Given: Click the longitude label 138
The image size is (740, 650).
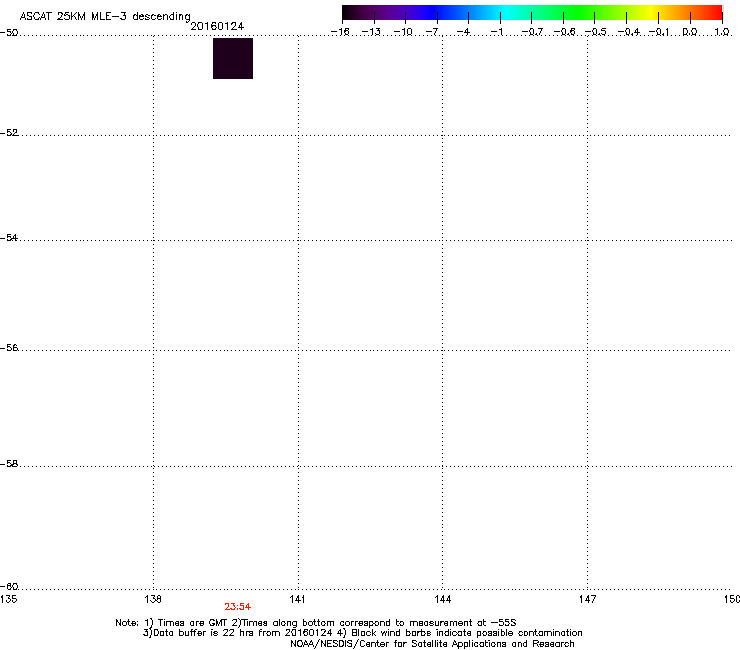Looking at the screenshot, I should pos(153,599).
